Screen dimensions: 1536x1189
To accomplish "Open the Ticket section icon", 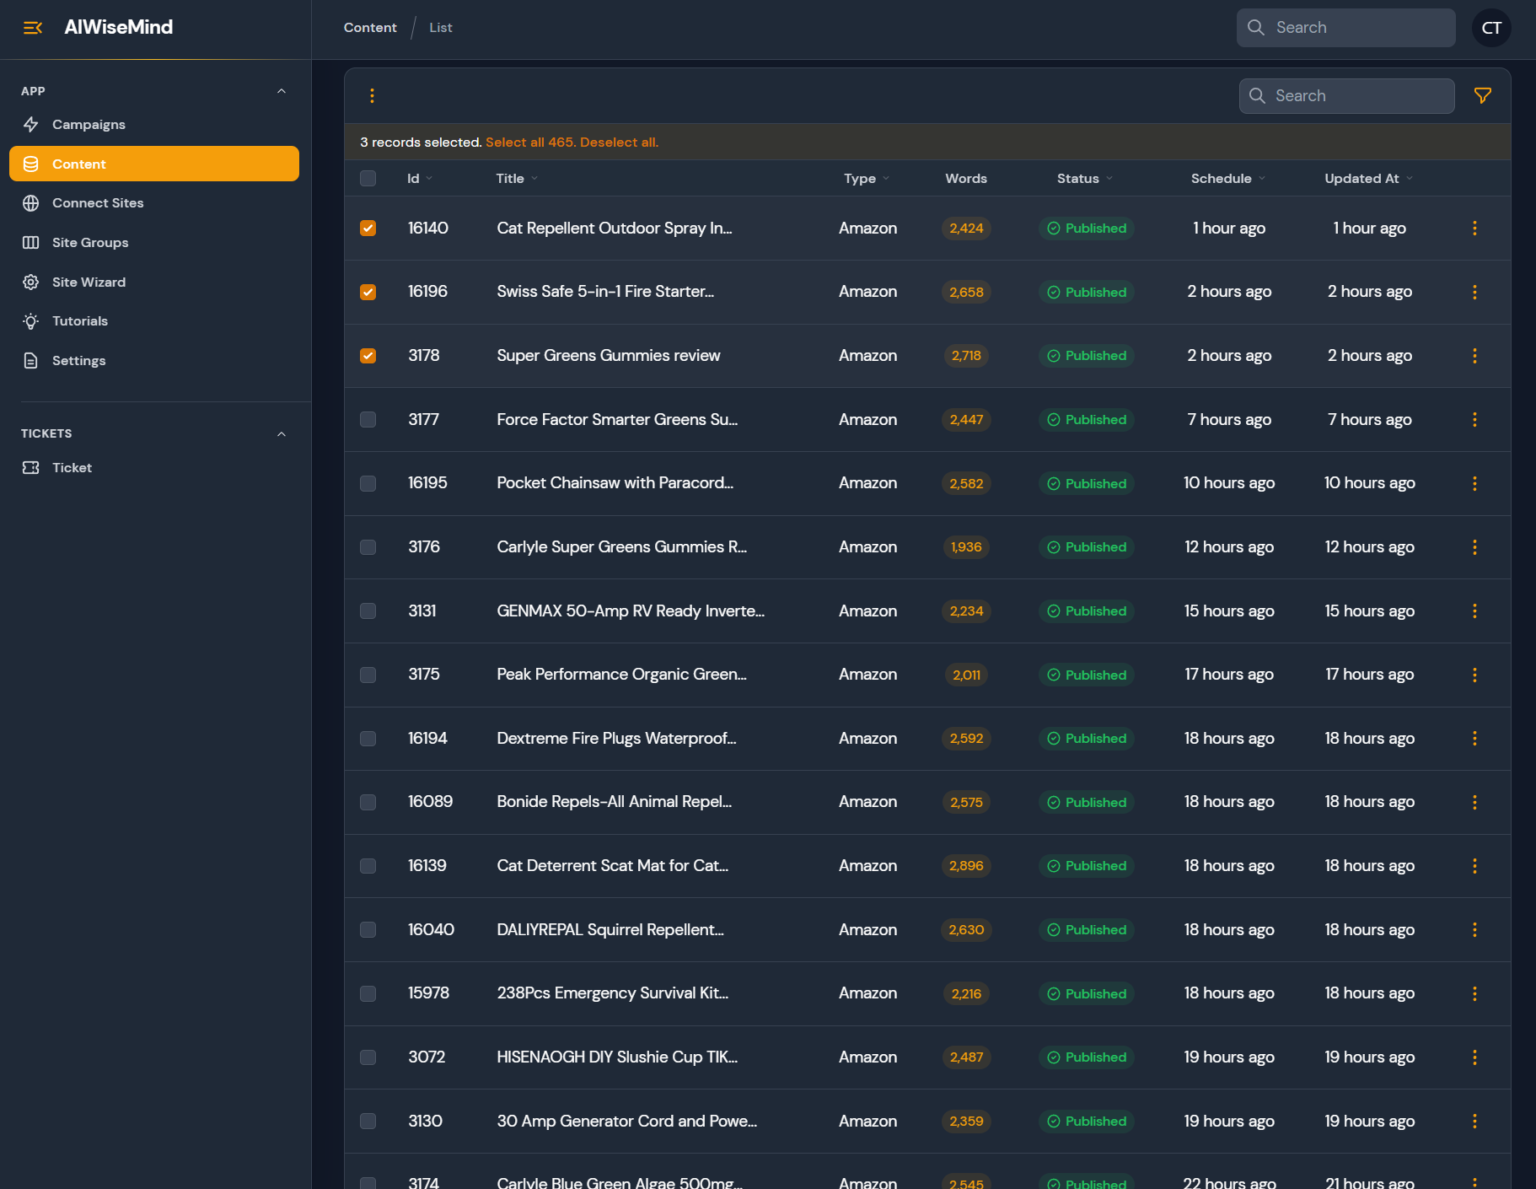I will click(30, 467).
